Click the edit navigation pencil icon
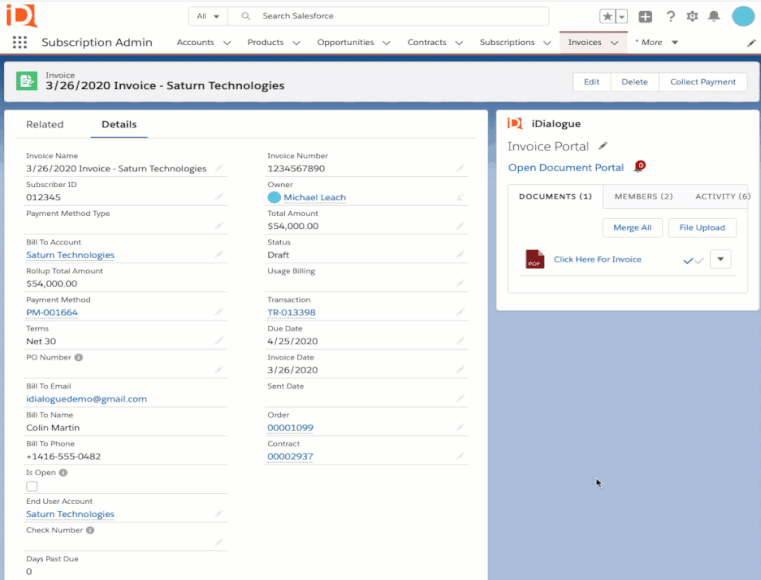Image resolution: width=761 pixels, height=580 pixels. coord(751,43)
